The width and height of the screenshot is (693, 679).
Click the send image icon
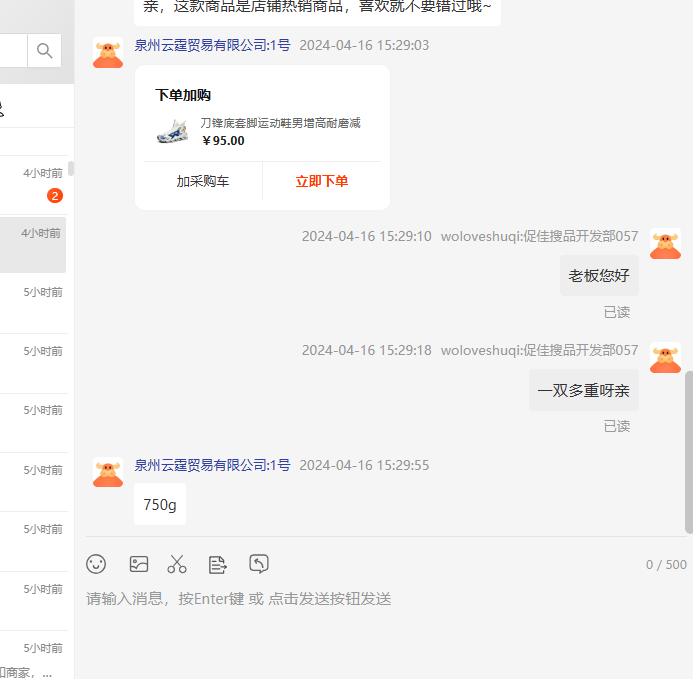[x=139, y=564]
